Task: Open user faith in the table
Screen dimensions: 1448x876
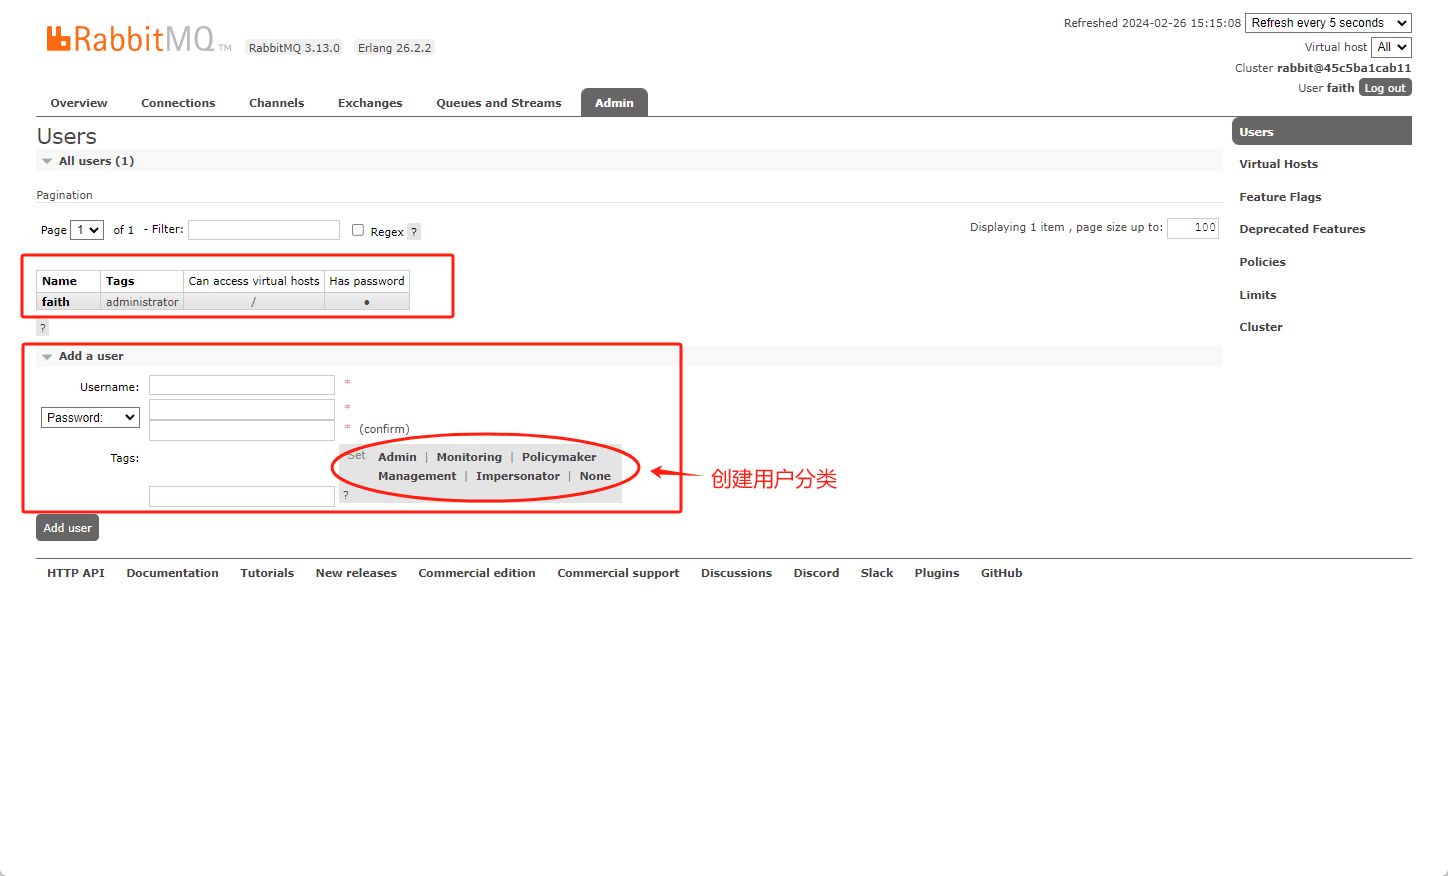Action: pyautogui.click(x=56, y=302)
